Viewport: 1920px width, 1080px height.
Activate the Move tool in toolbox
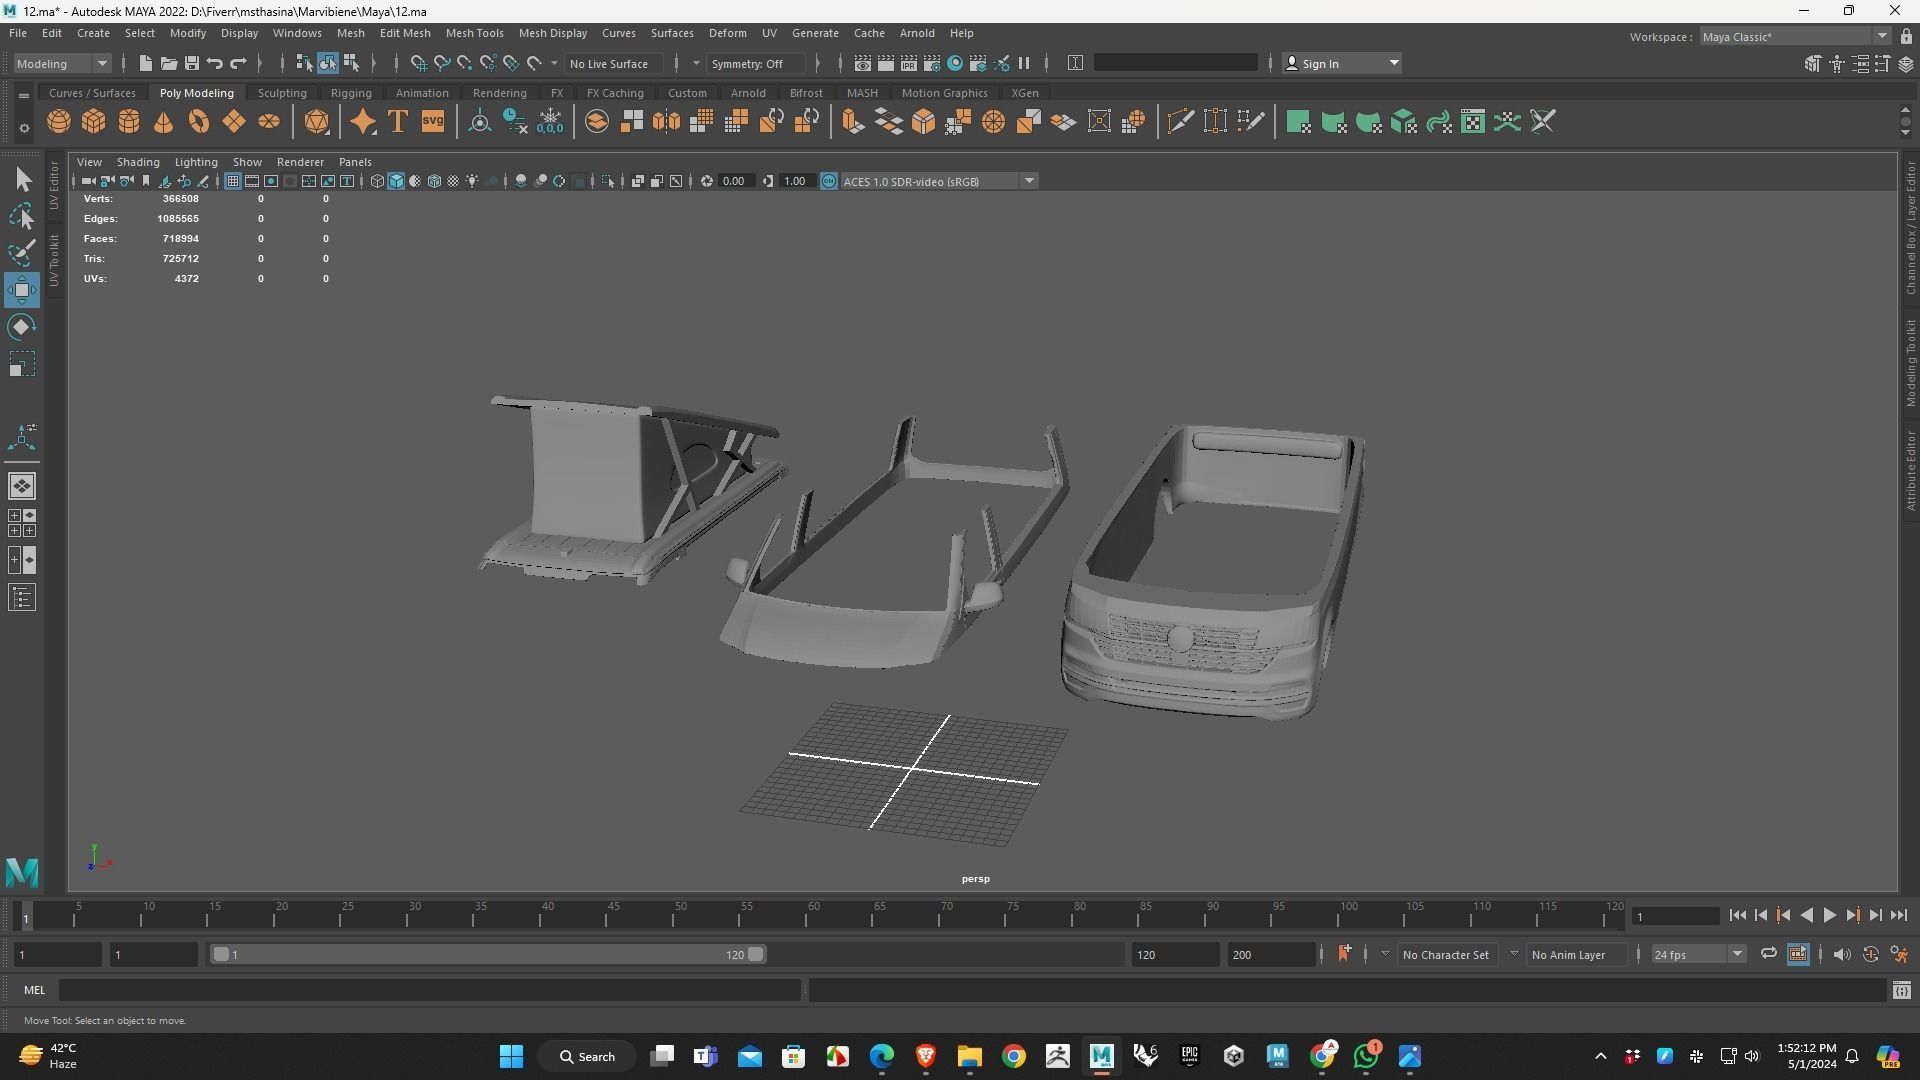22,290
